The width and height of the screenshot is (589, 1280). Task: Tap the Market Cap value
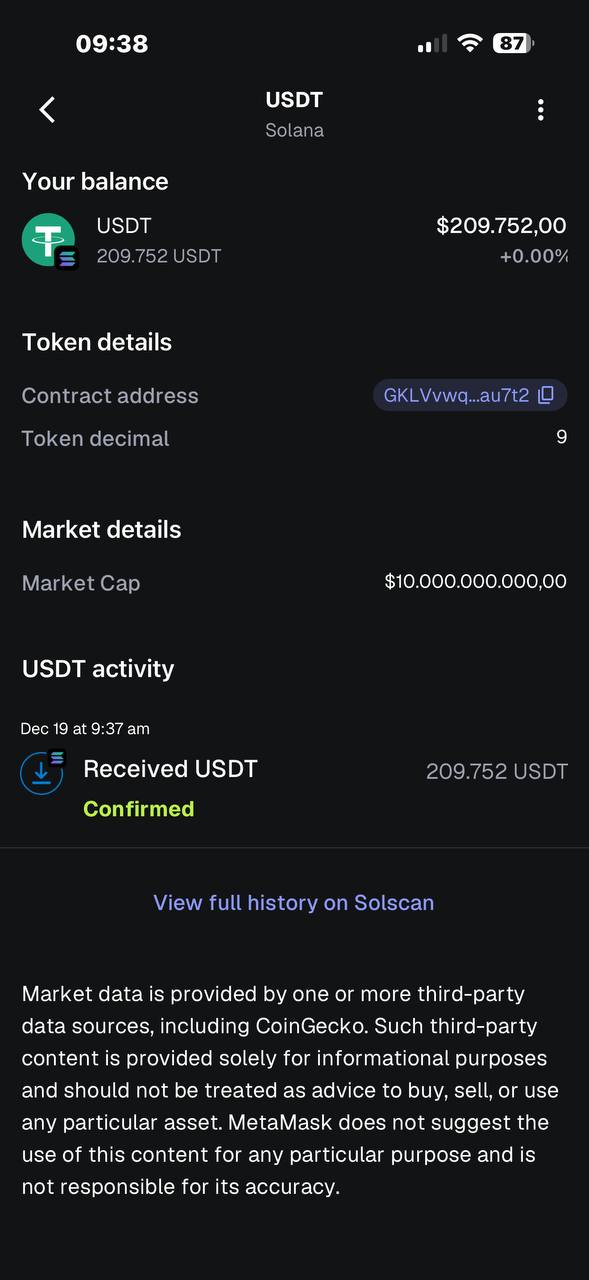coord(476,581)
